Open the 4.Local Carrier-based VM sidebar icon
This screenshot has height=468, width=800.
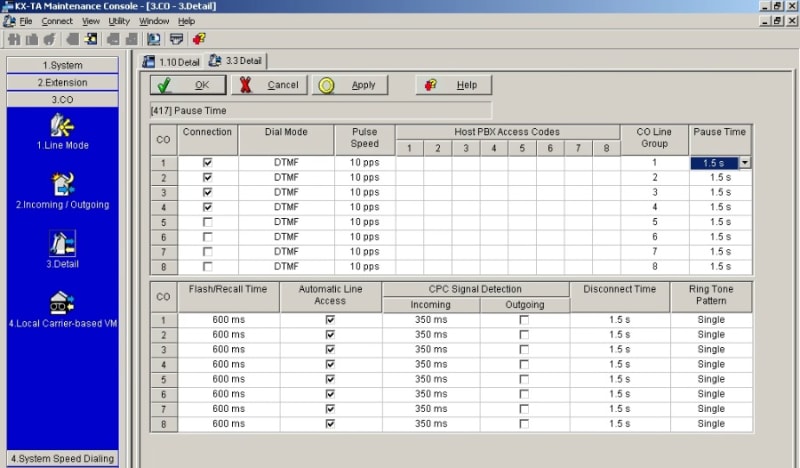pos(62,303)
